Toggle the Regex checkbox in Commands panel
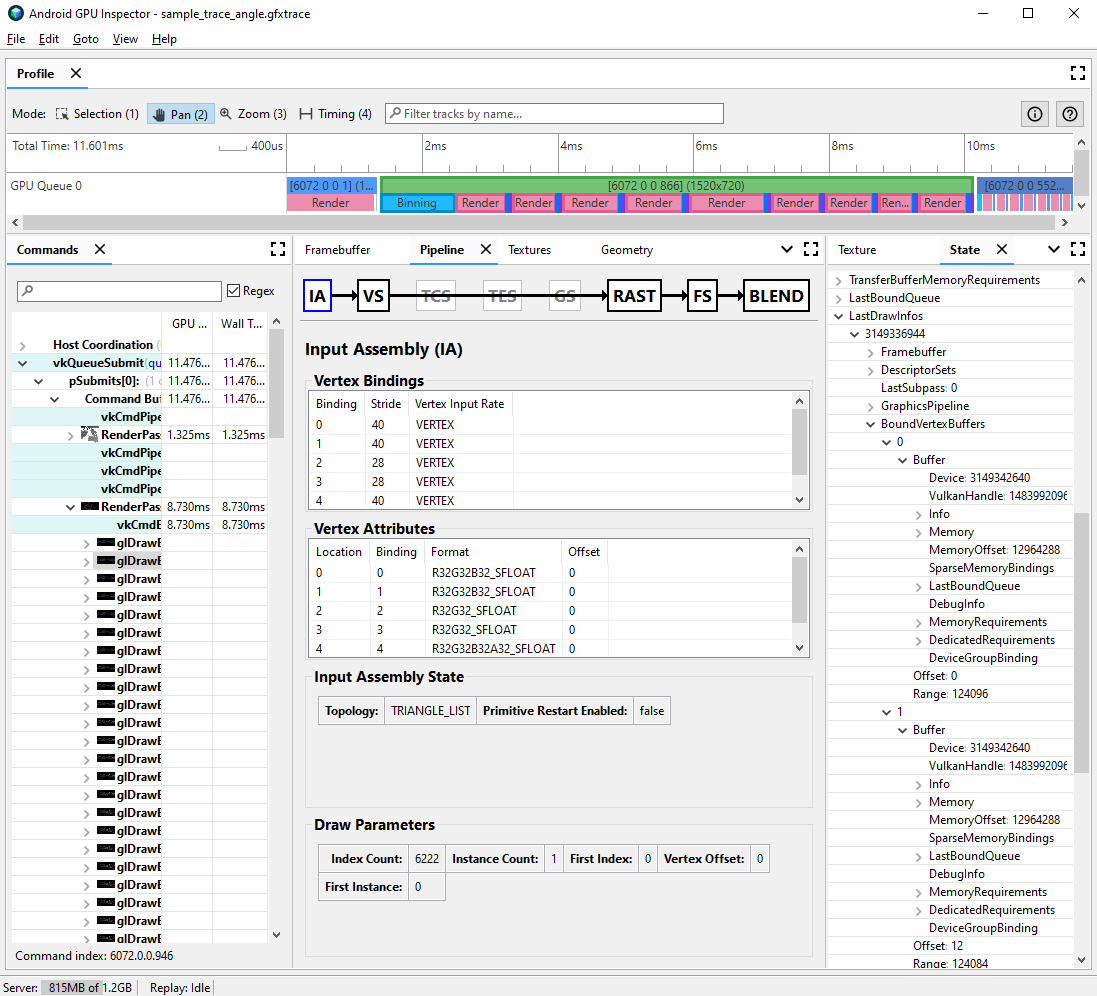Viewport: 1097px width, 996px height. click(x=234, y=290)
